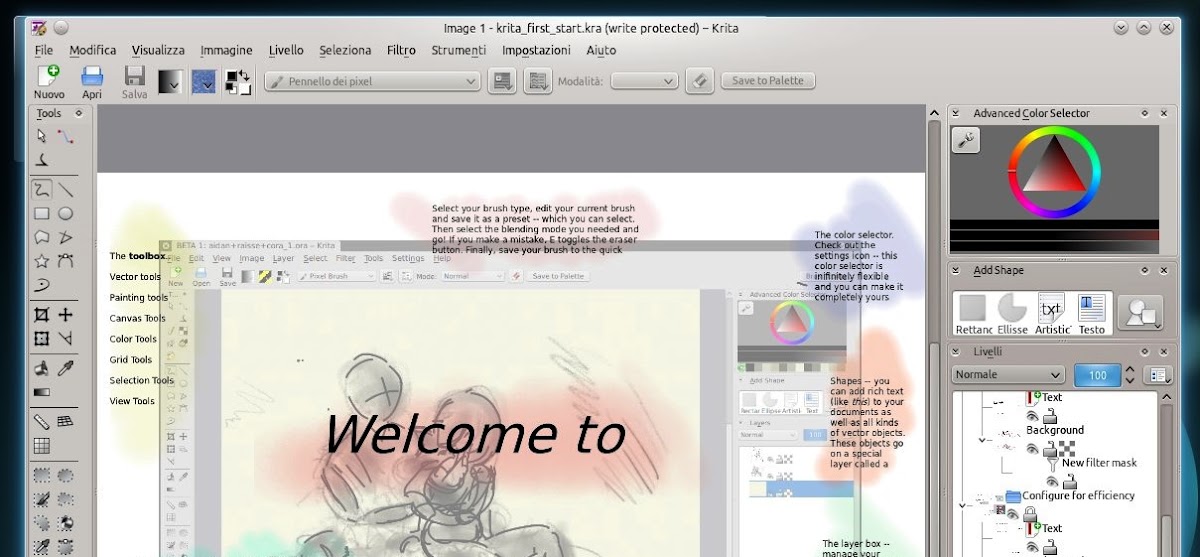Click the Save to Palette button
Viewport: 1200px width, 557px height.
click(769, 81)
